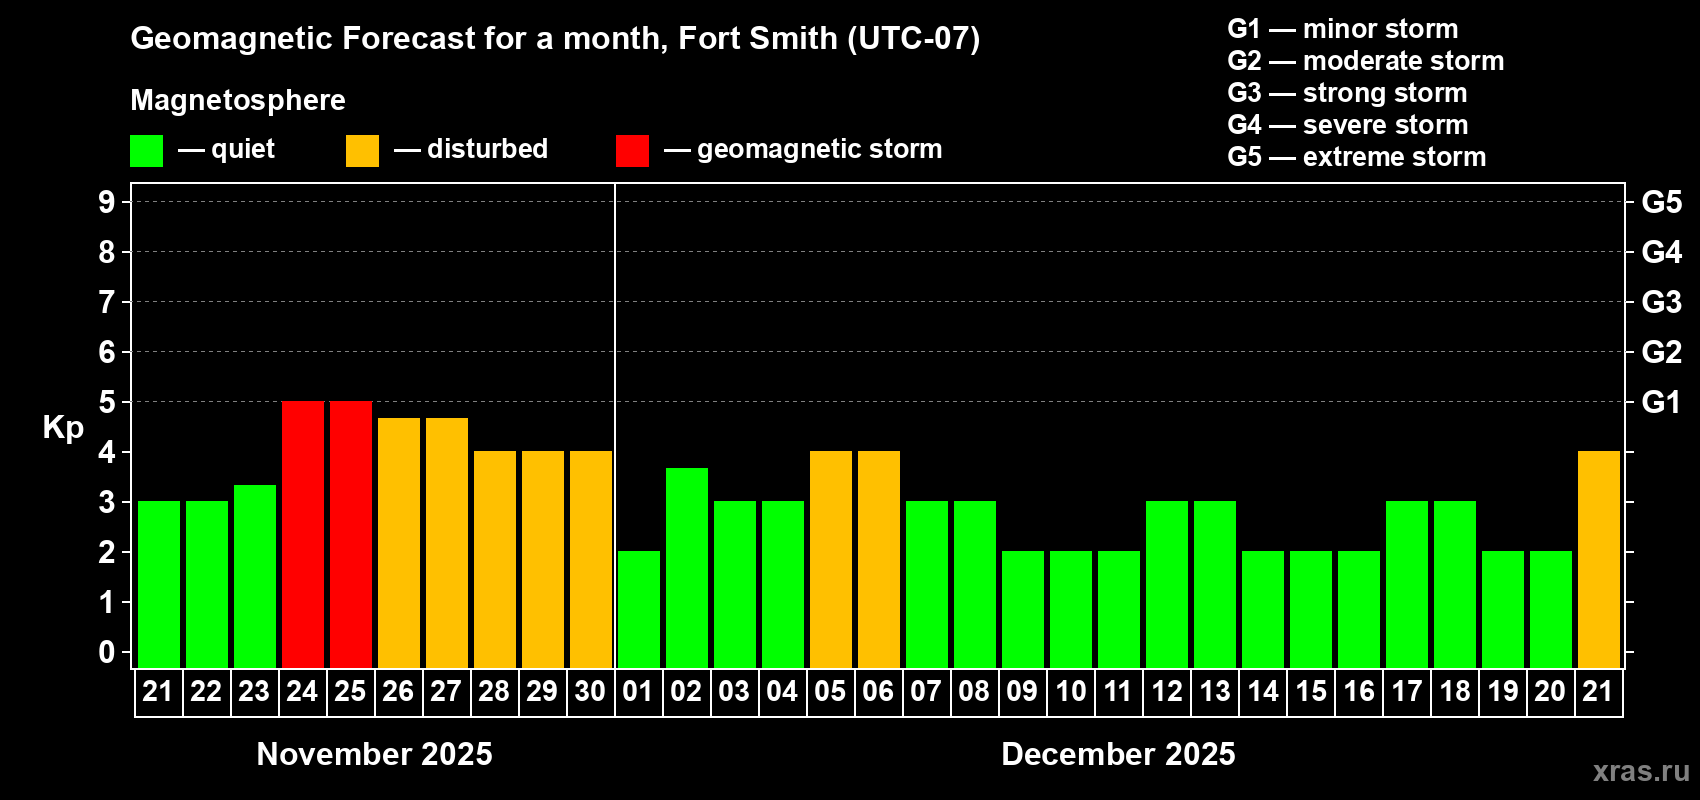Screen dimensions: 1700x800
Task: Click the G1 label on right axis
Action: point(1661,402)
